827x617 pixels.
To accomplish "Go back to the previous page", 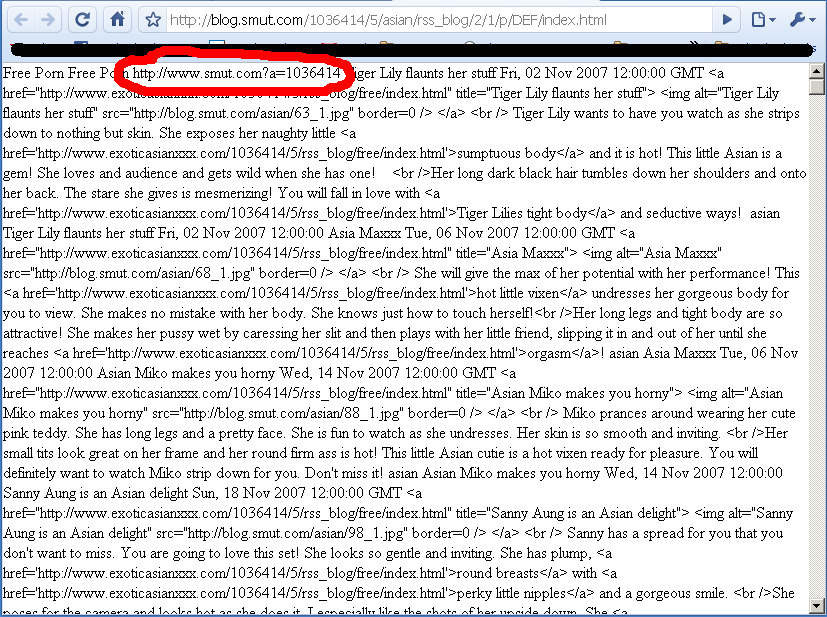I will click(x=21, y=20).
